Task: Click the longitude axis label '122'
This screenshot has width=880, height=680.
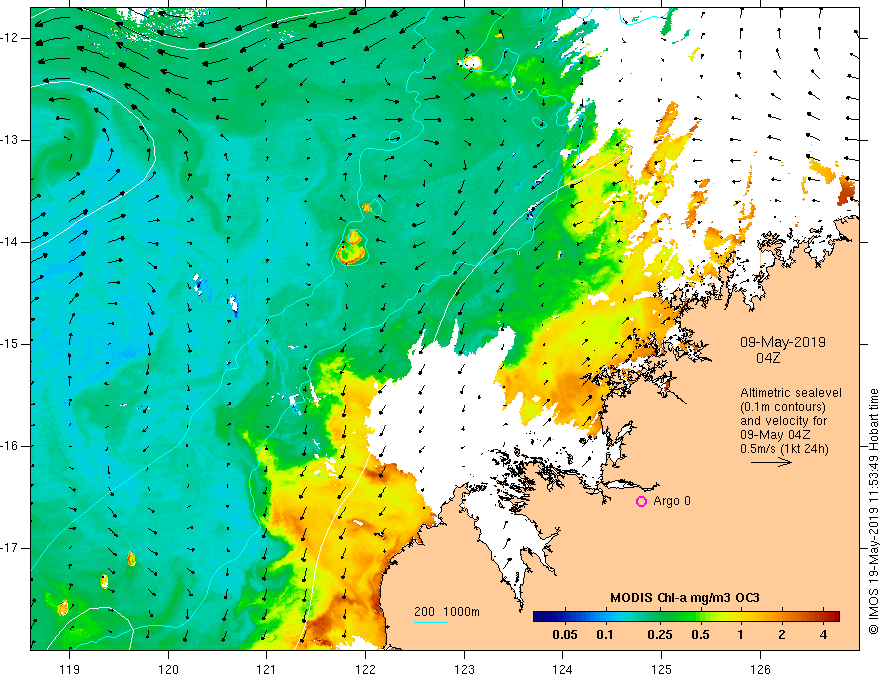Action: tap(365, 669)
